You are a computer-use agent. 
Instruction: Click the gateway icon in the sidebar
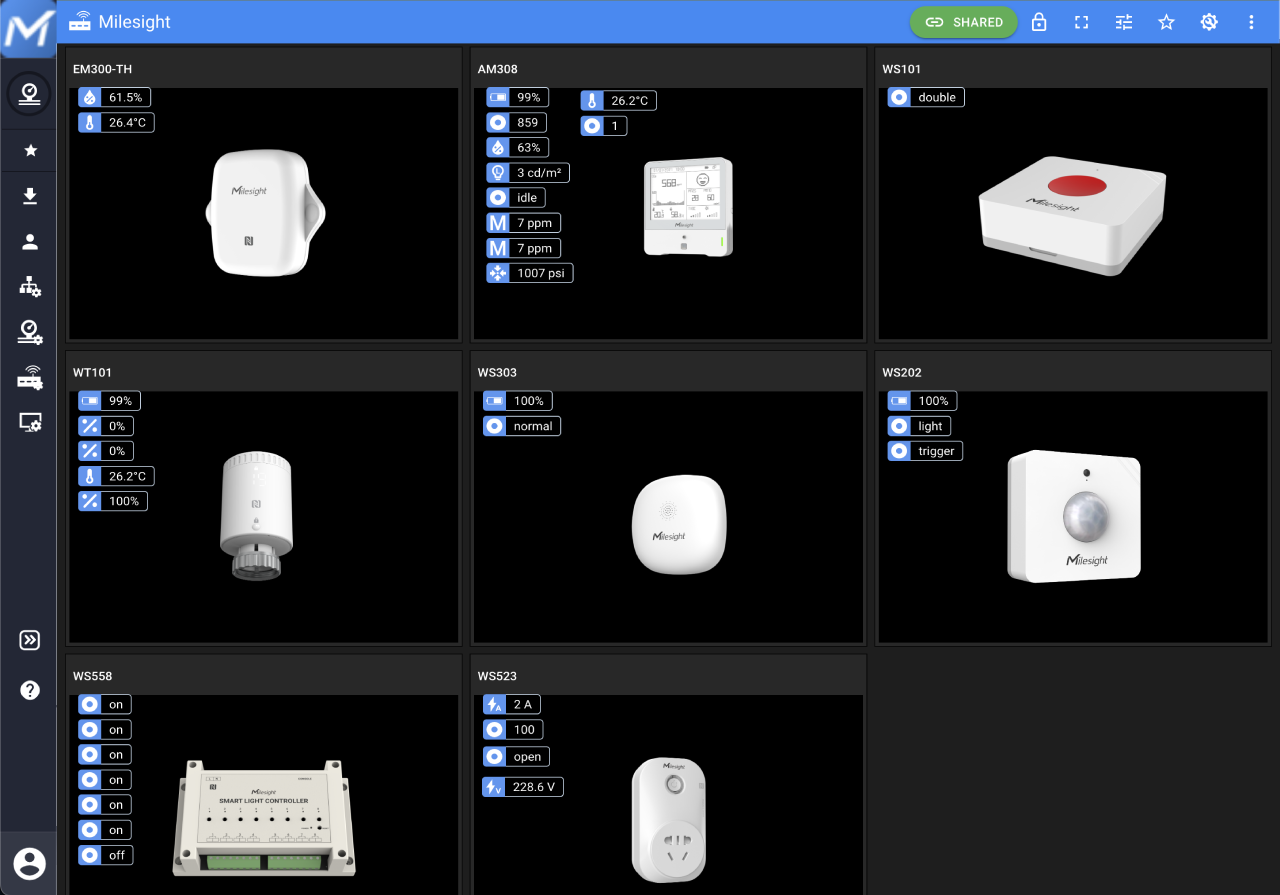click(x=30, y=378)
